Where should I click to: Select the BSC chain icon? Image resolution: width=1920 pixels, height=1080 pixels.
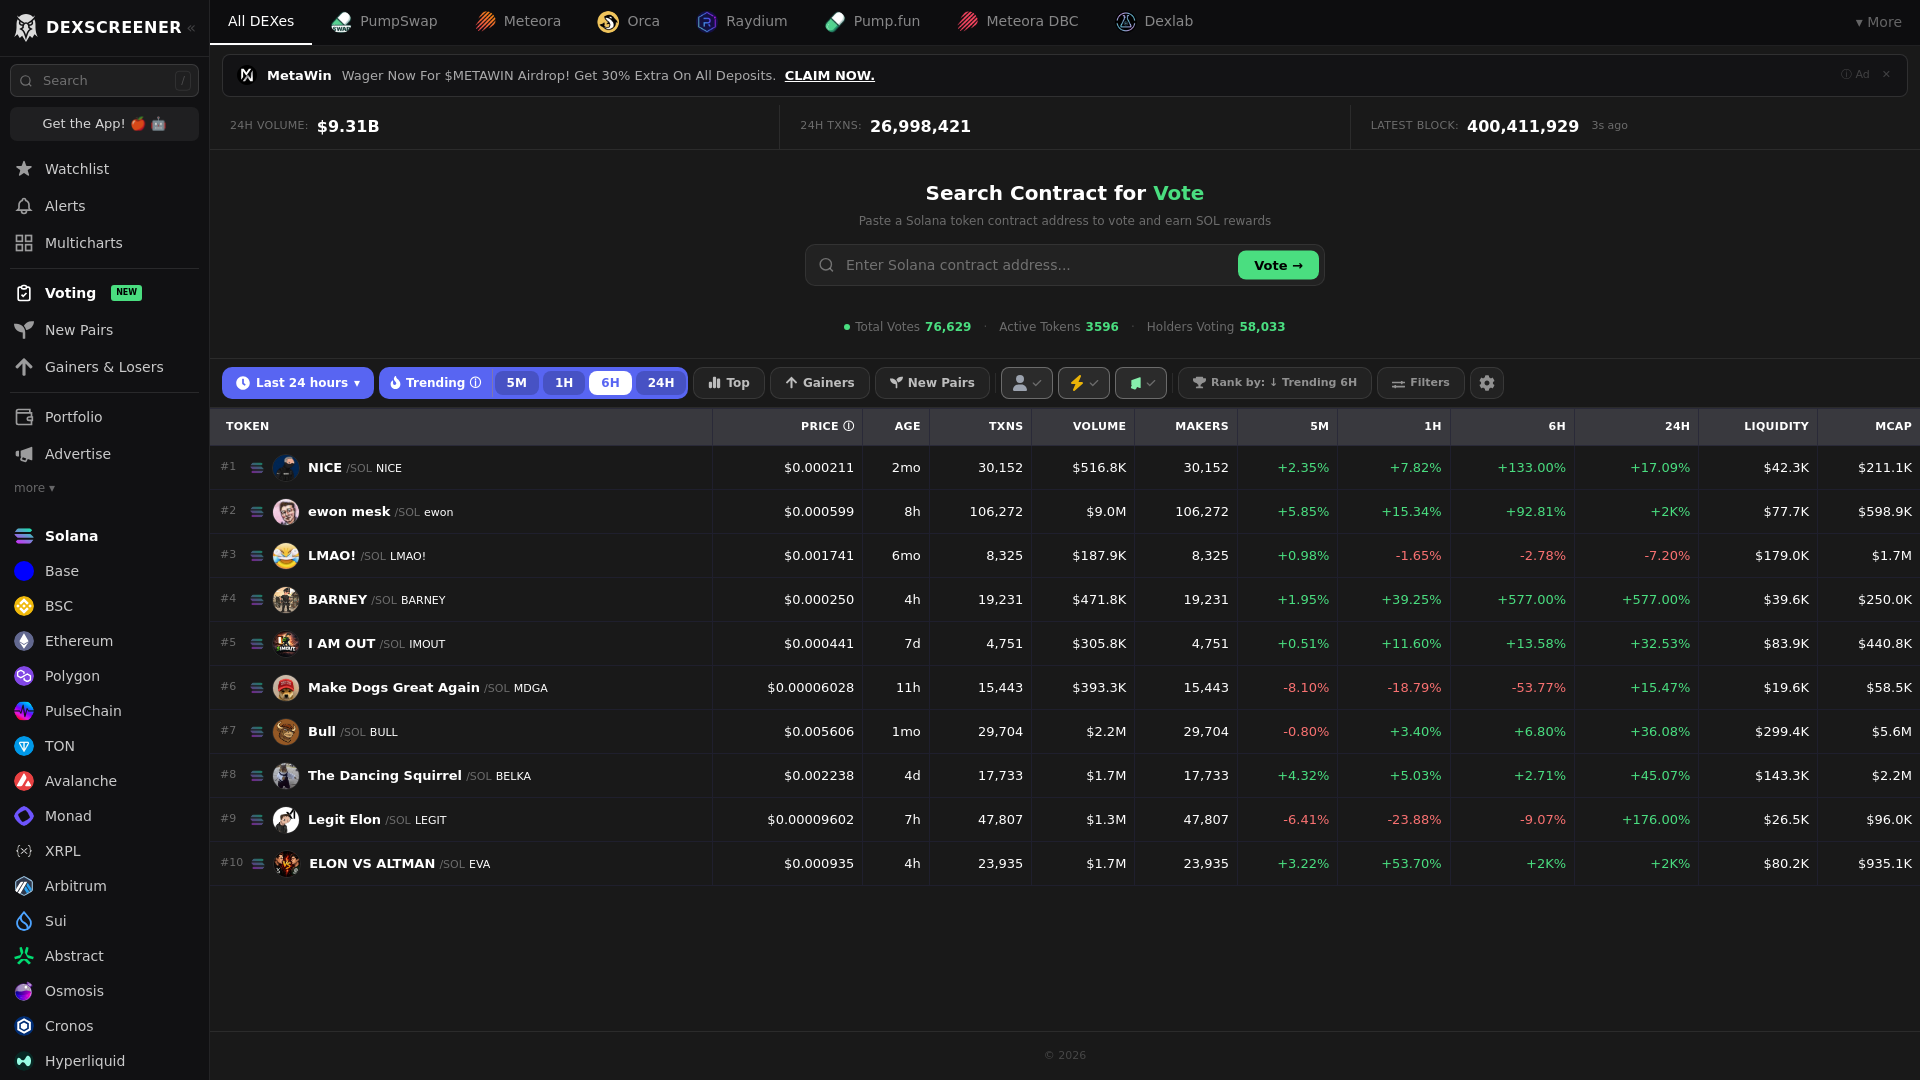coord(24,606)
